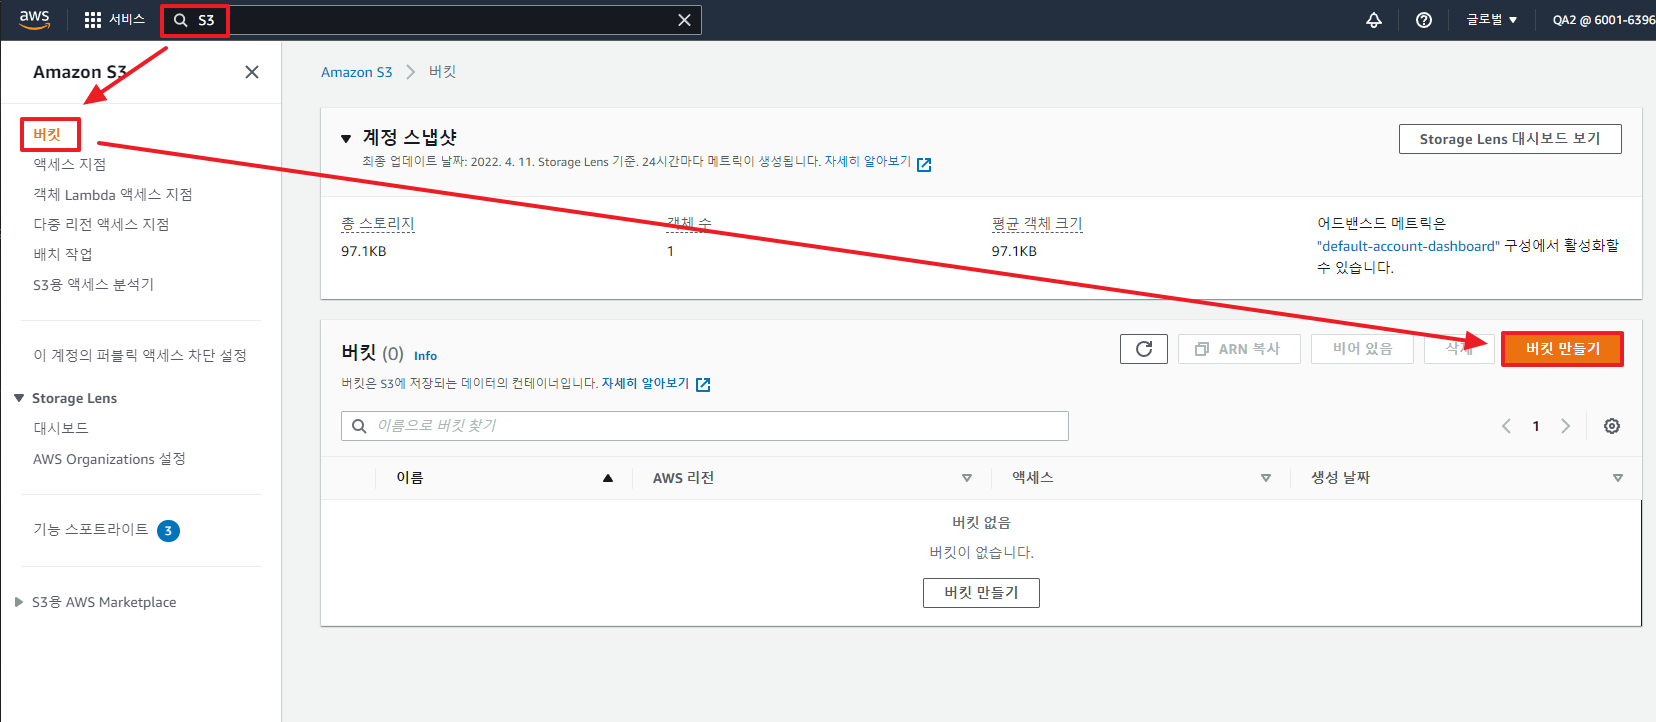The width and height of the screenshot is (1656, 722).
Task: Click Amazon S3 breadcrumb link
Action: point(357,72)
